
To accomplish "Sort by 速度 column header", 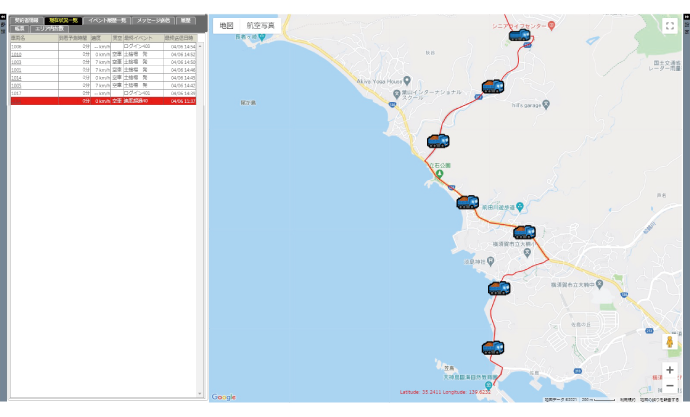I will 96,38.
